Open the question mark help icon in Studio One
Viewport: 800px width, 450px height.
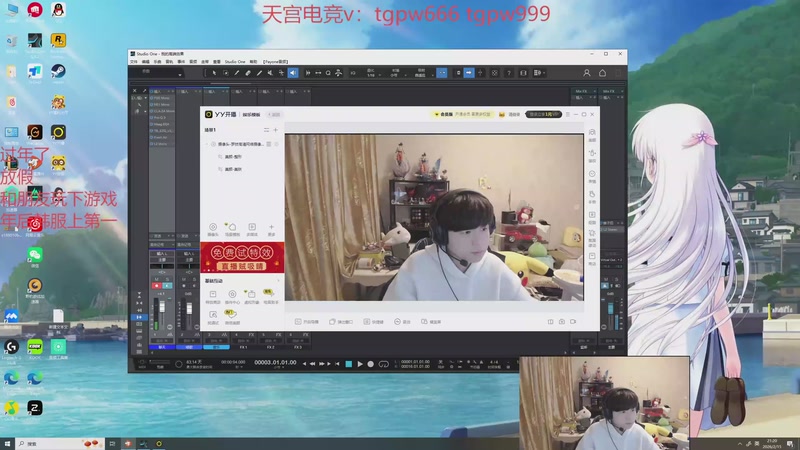click(x=509, y=73)
